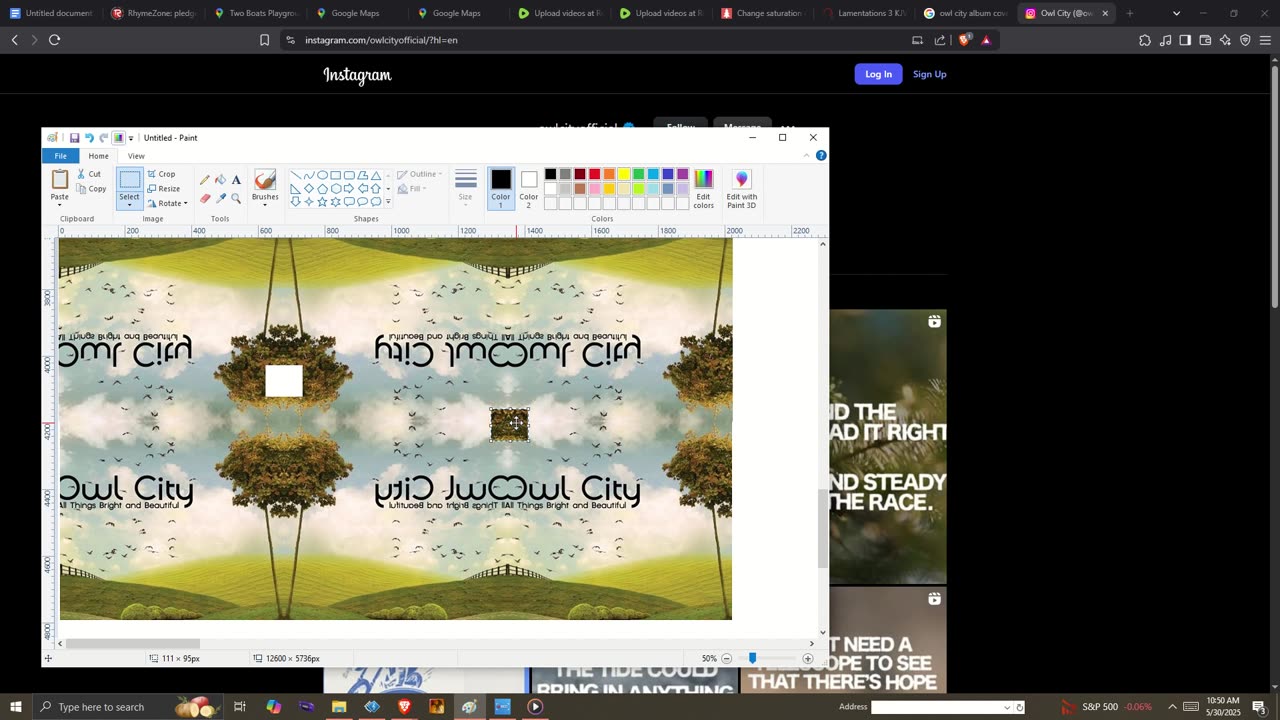
Task: Click Edit with Paint 3D
Action: point(742,188)
